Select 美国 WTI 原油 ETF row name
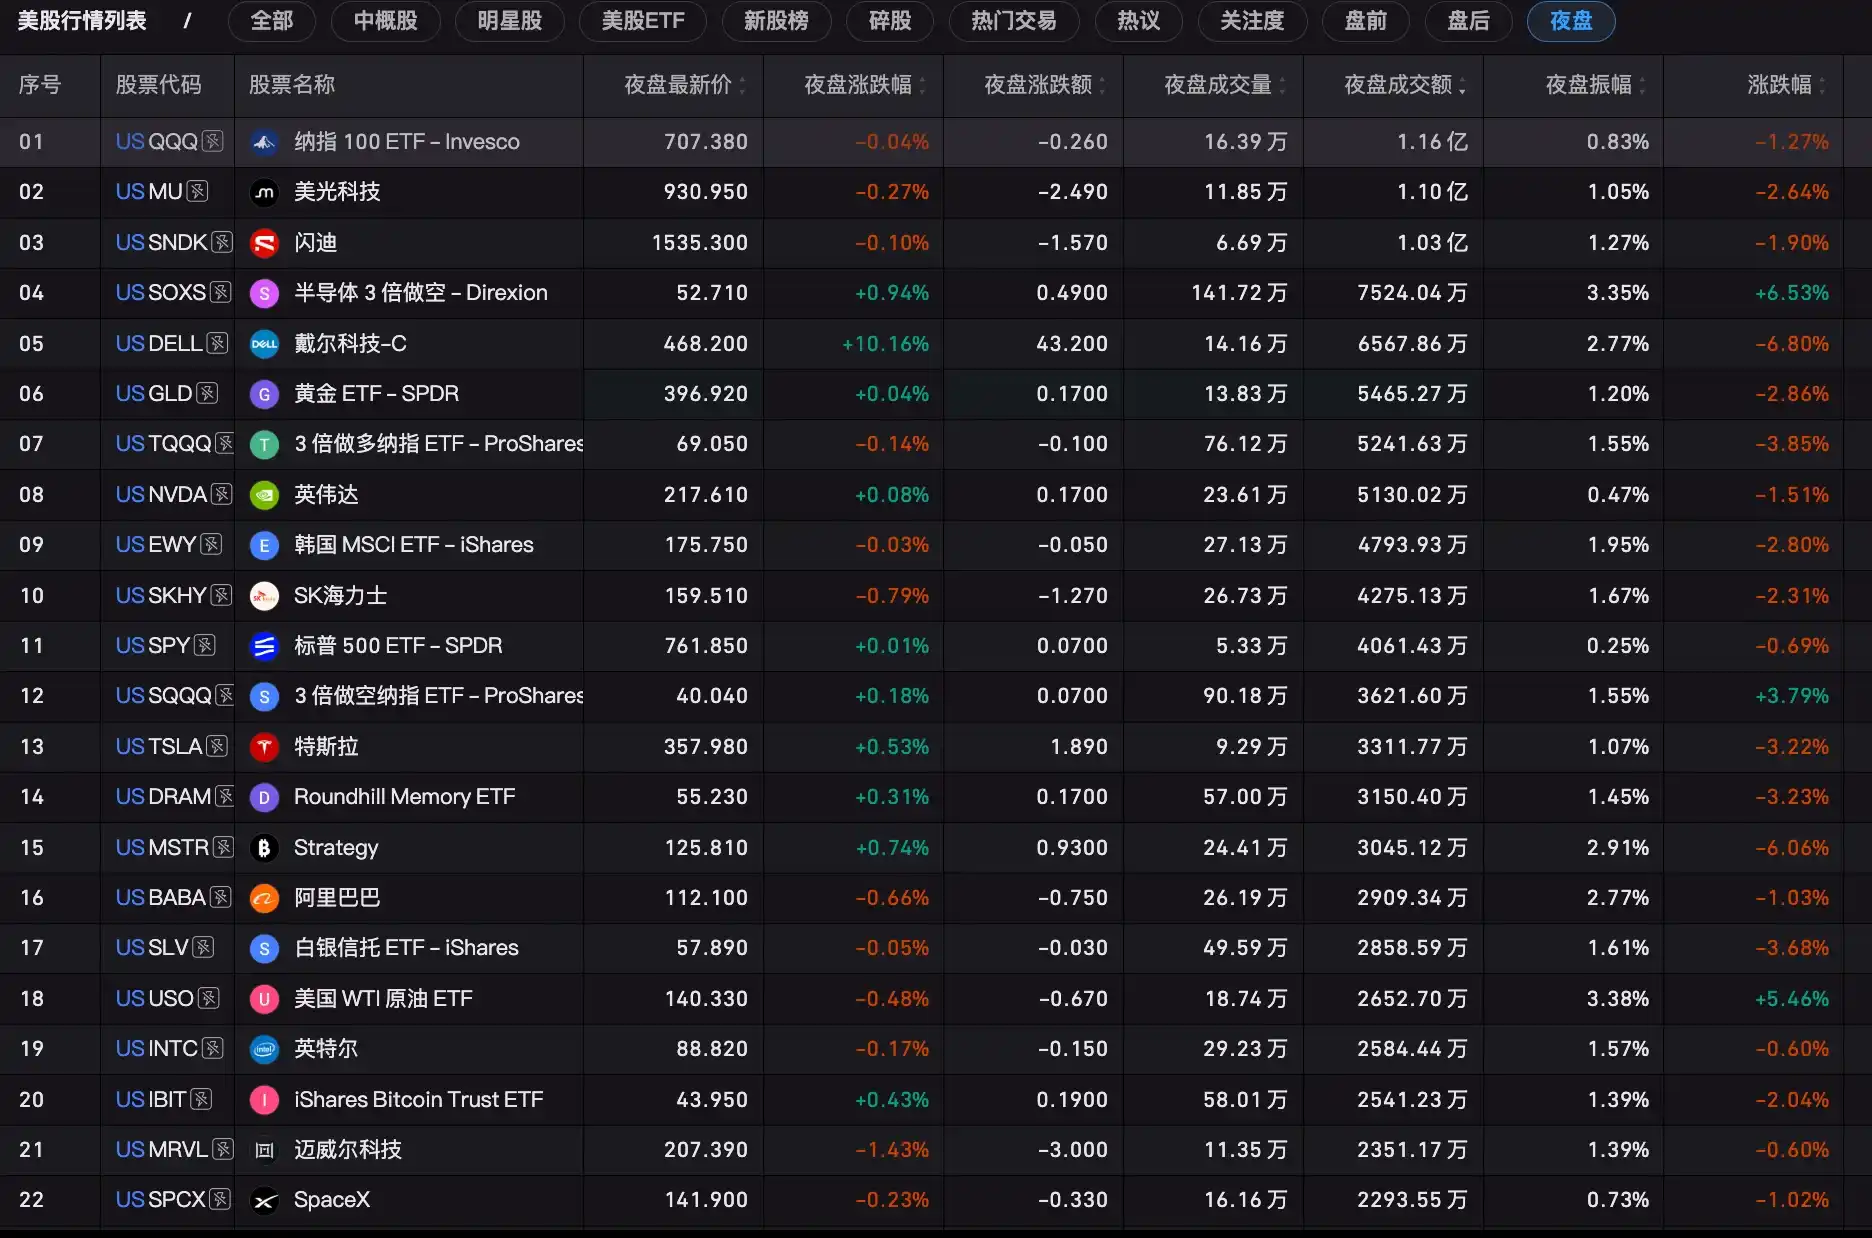 (x=383, y=999)
